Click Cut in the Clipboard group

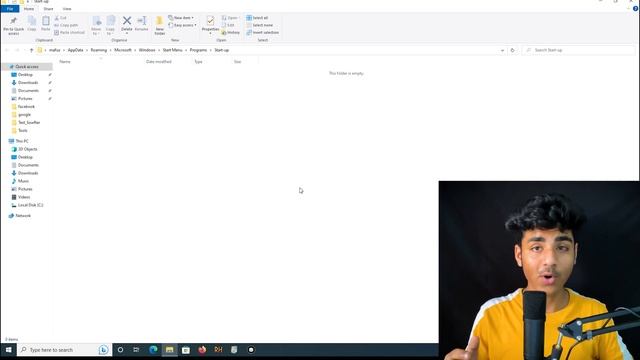tap(60, 18)
